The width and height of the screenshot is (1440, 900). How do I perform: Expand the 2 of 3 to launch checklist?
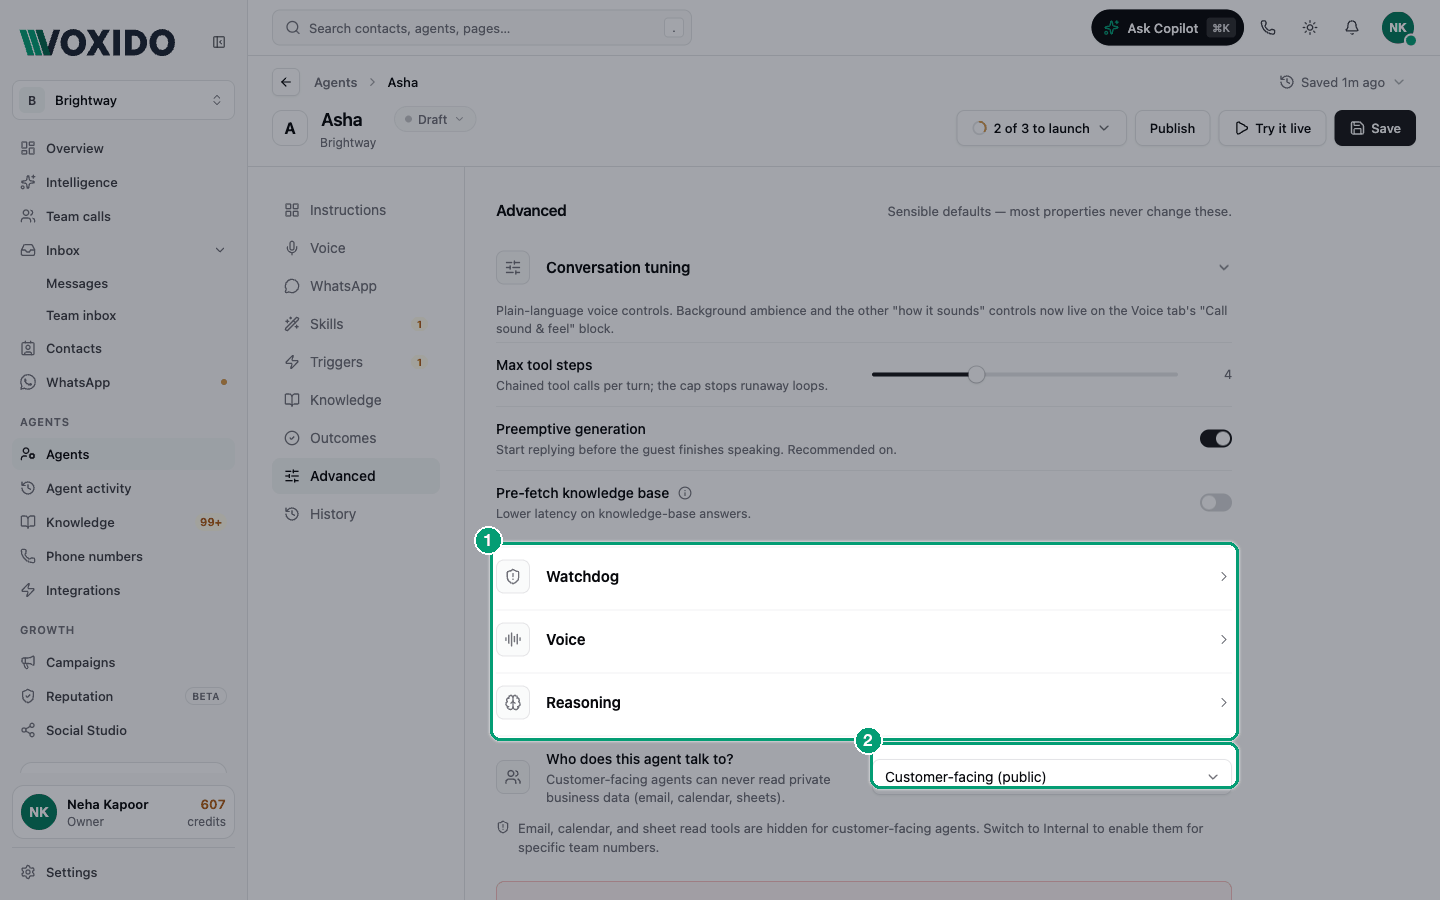[x=1041, y=128]
